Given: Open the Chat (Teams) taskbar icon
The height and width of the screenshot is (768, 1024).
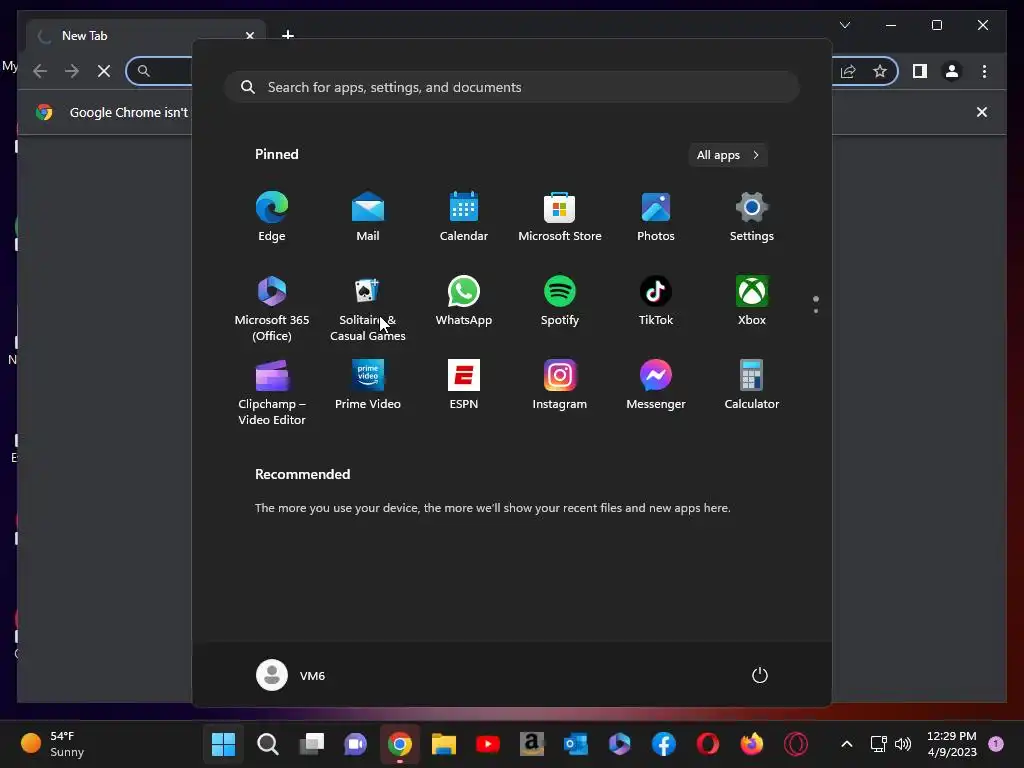Looking at the screenshot, I should (x=355, y=743).
